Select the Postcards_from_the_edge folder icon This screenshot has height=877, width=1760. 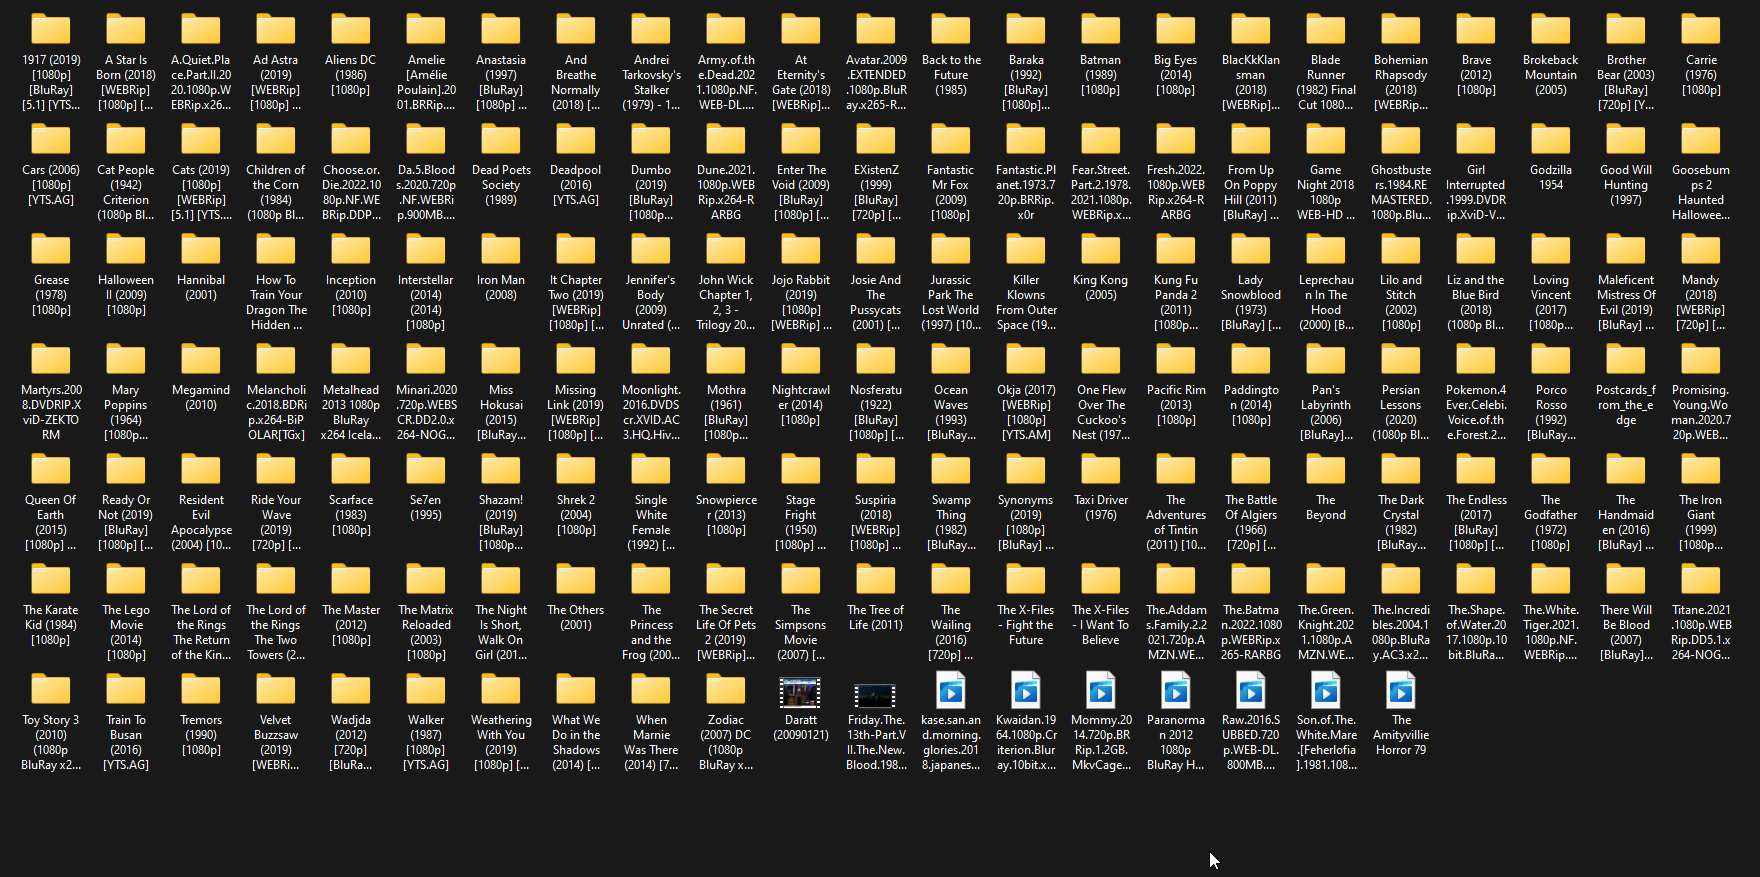click(1626, 360)
